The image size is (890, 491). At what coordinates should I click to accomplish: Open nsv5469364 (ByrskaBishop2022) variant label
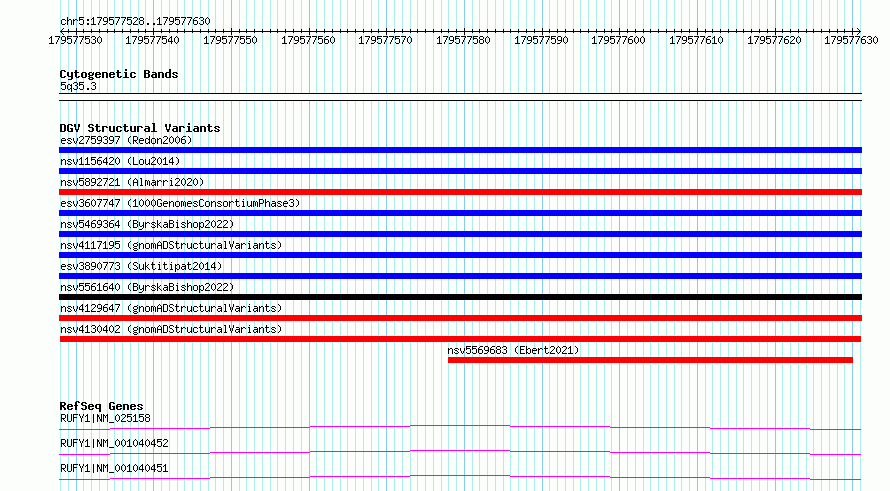(x=147, y=224)
